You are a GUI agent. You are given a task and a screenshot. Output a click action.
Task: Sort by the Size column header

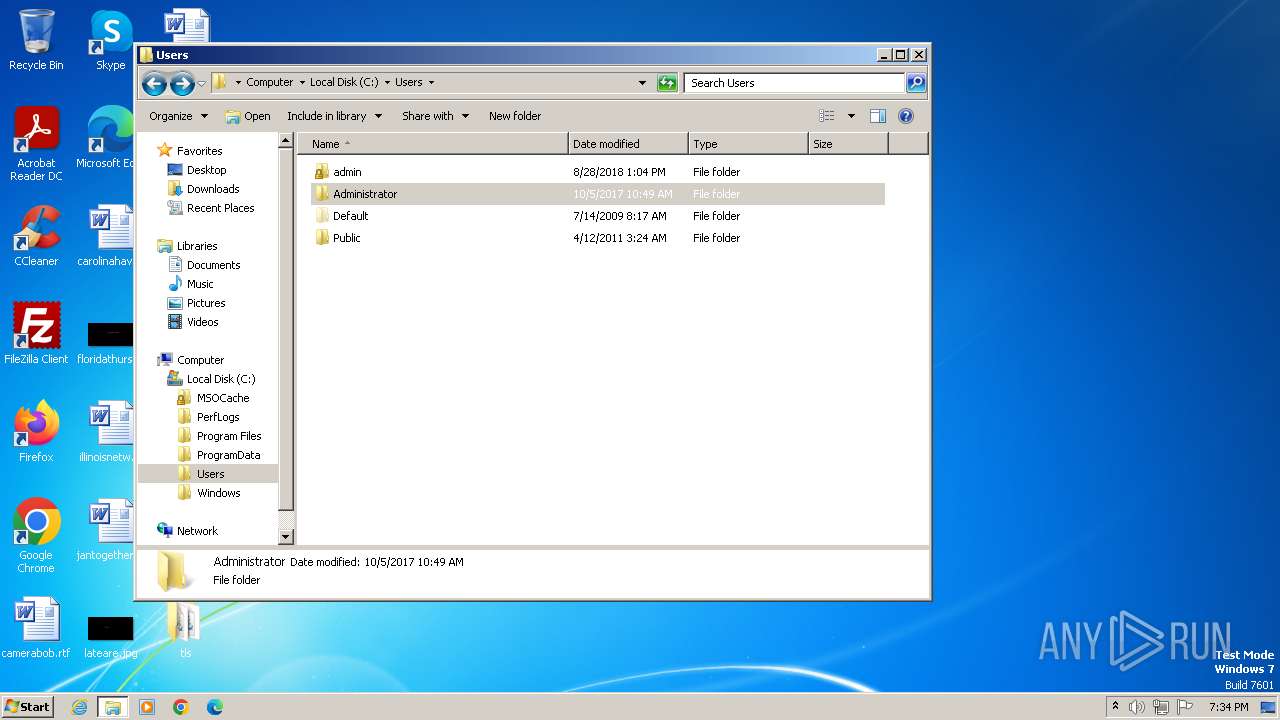click(848, 144)
